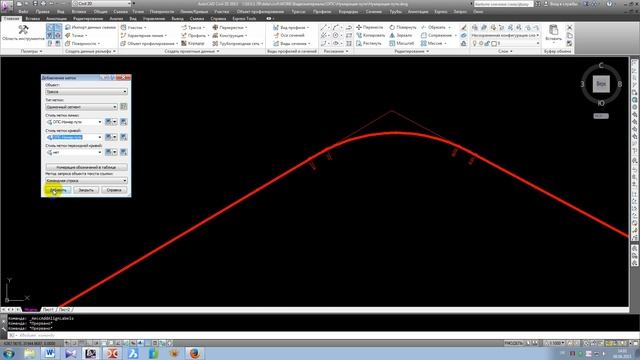The image size is (640, 360).
Task: Expand the Редактирование panel title
Action: 411,51
